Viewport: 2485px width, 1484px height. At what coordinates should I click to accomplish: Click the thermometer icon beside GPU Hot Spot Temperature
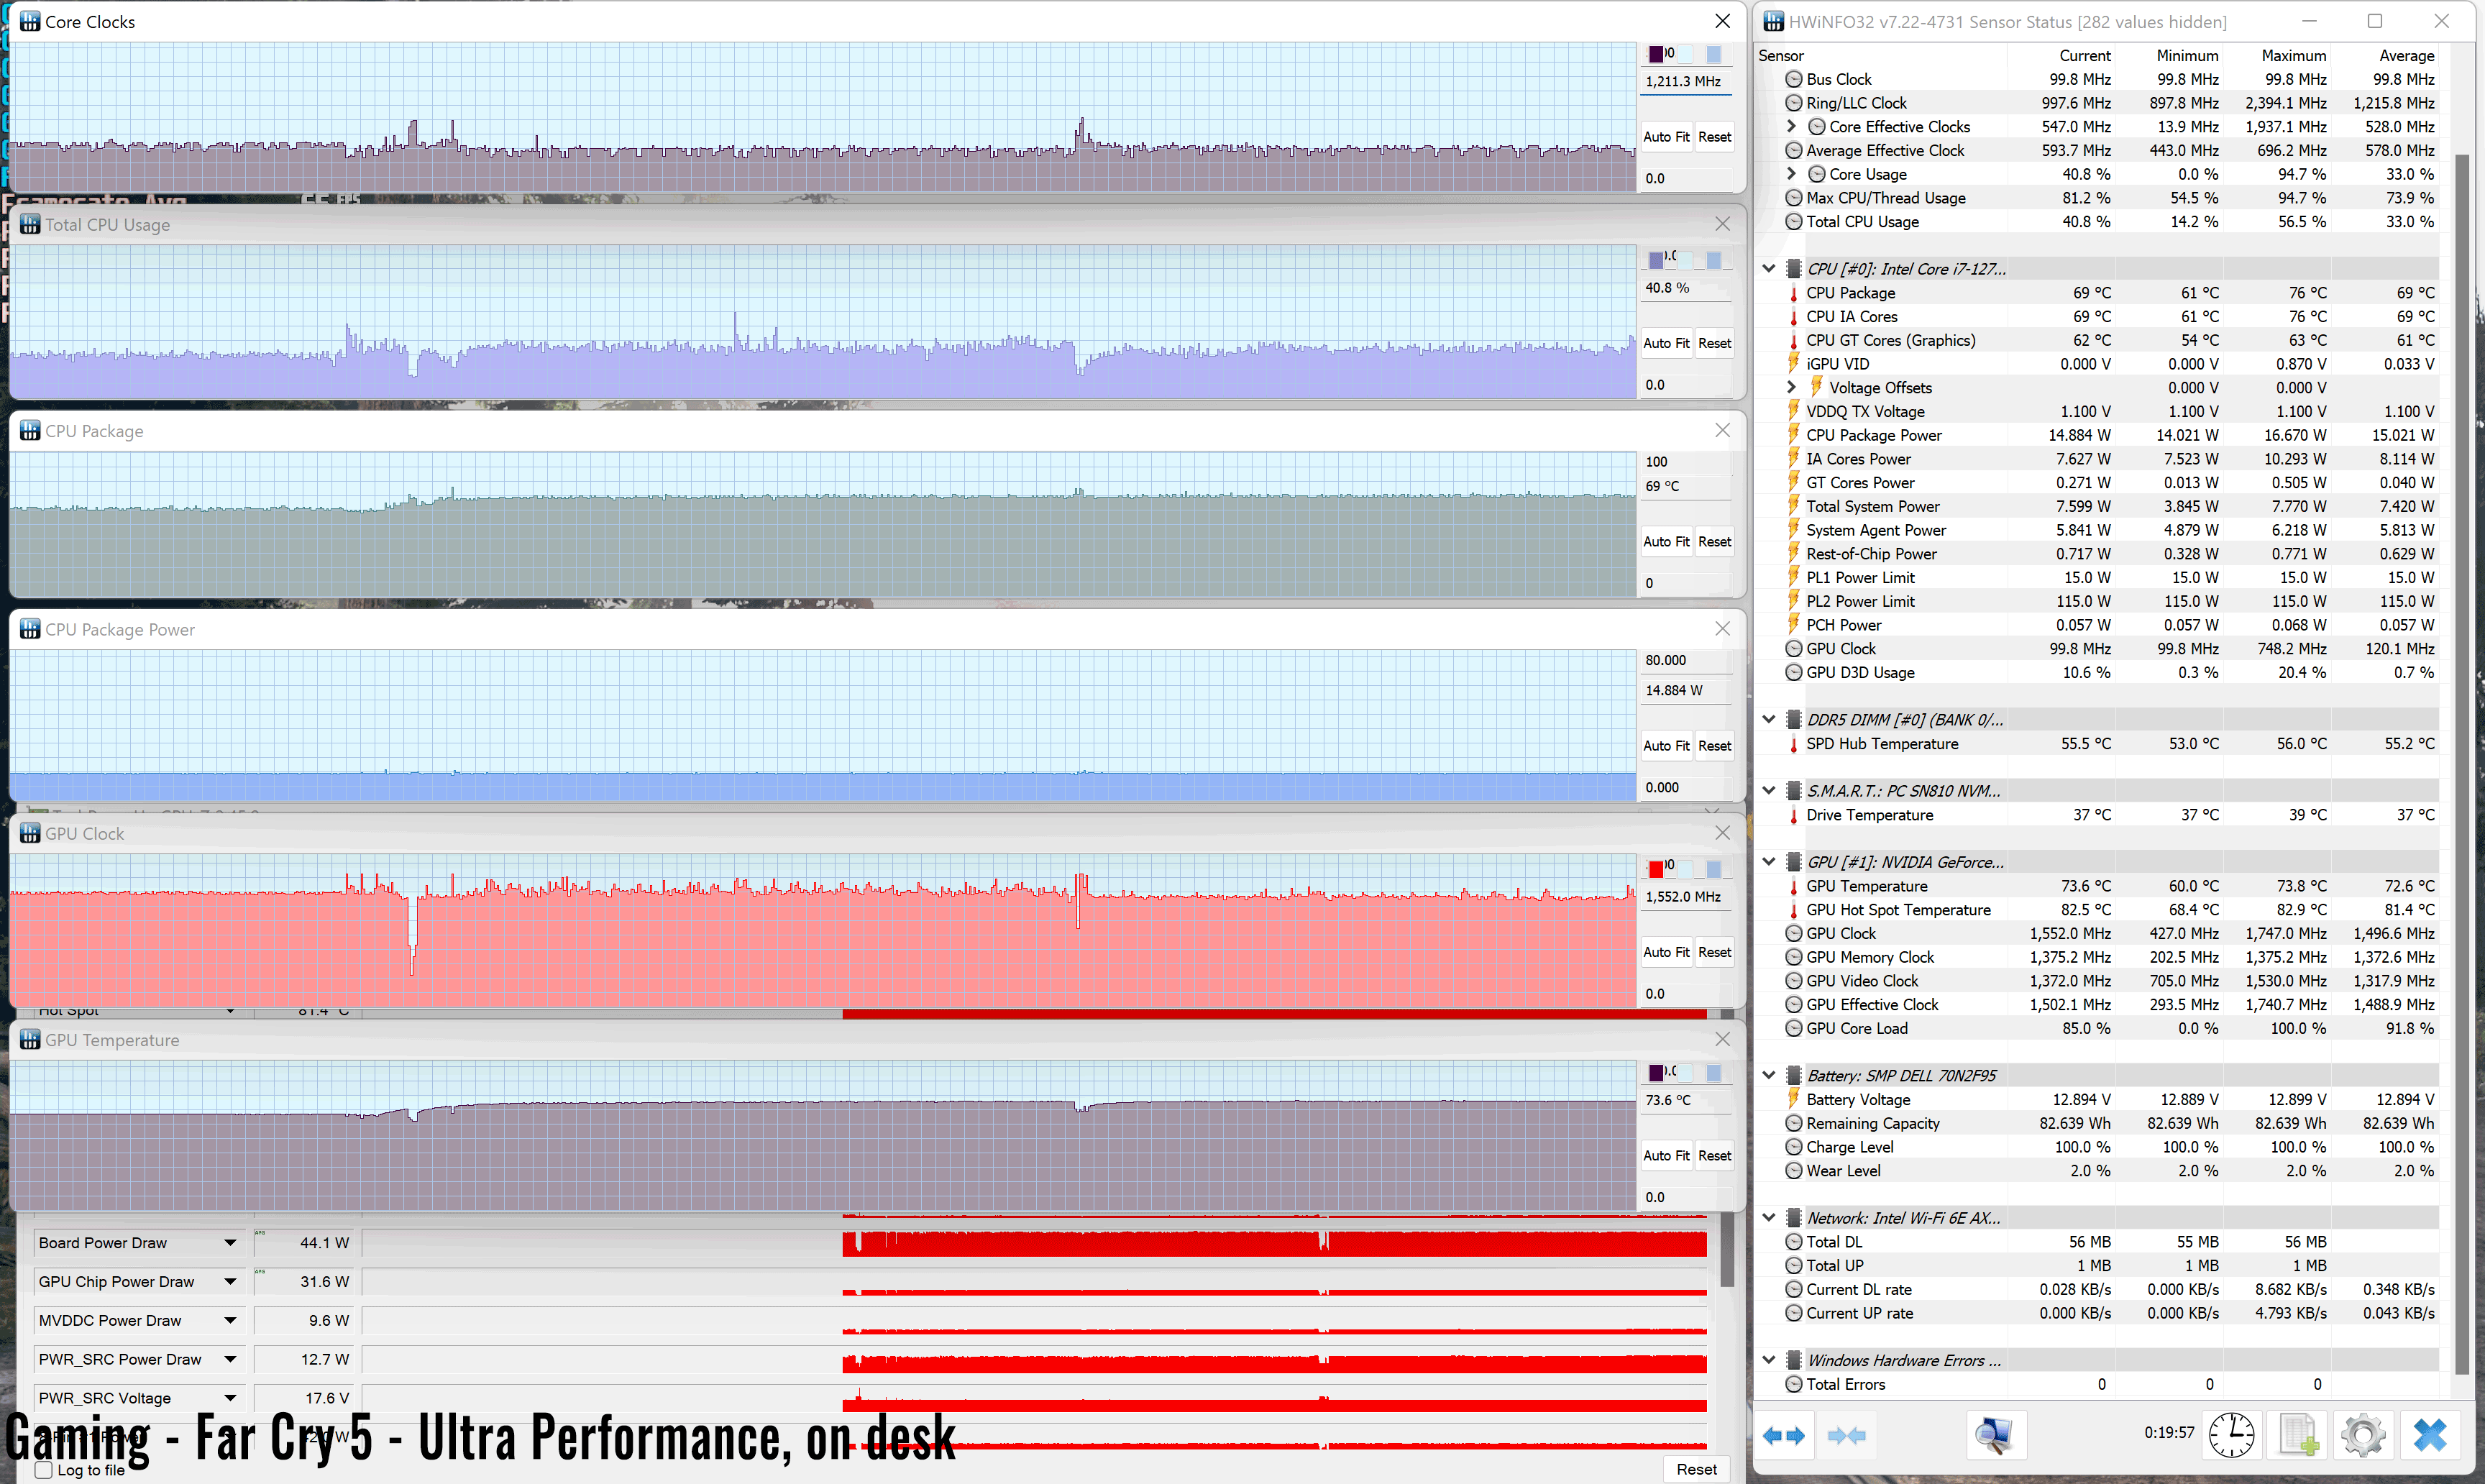click(x=1794, y=910)
